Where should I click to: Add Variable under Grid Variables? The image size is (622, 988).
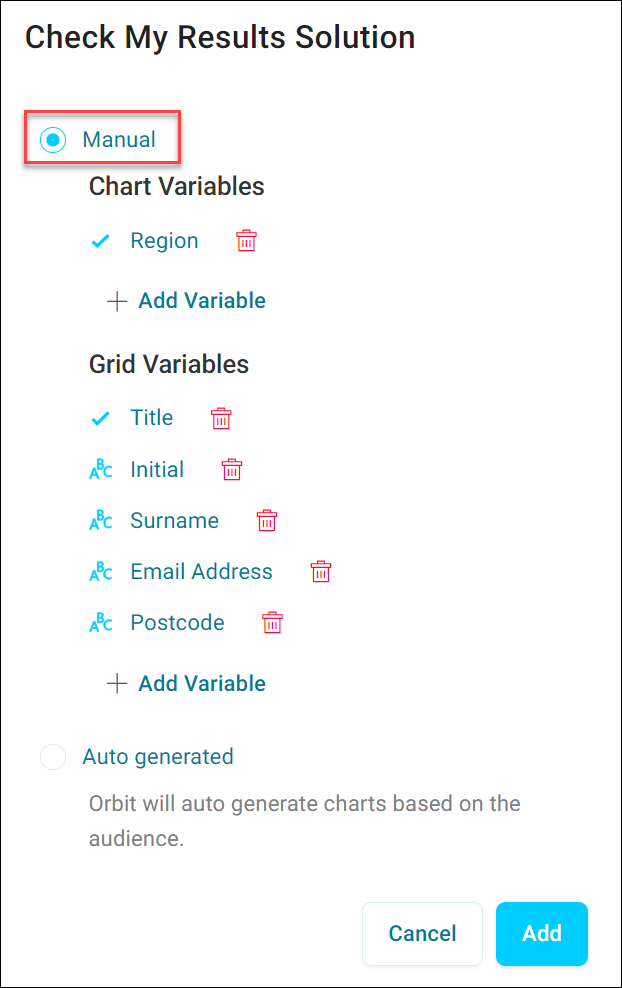click(186, 684)
